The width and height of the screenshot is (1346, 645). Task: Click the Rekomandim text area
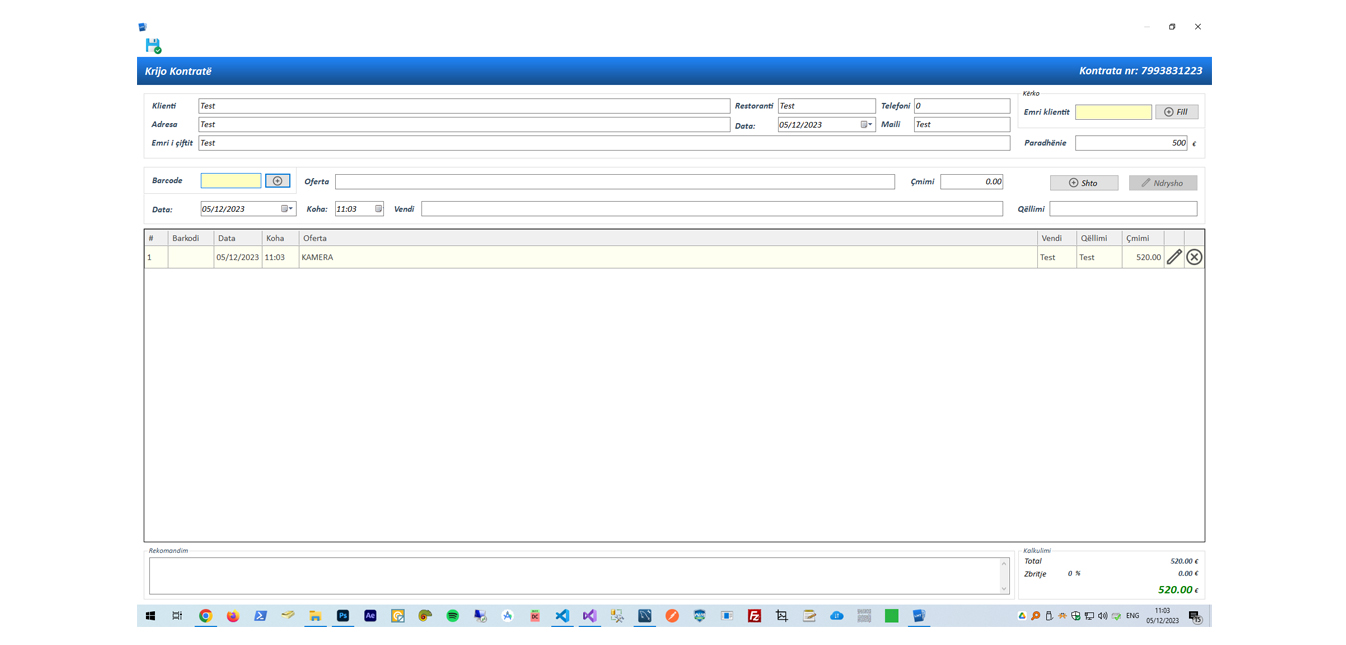coord(573,576)
